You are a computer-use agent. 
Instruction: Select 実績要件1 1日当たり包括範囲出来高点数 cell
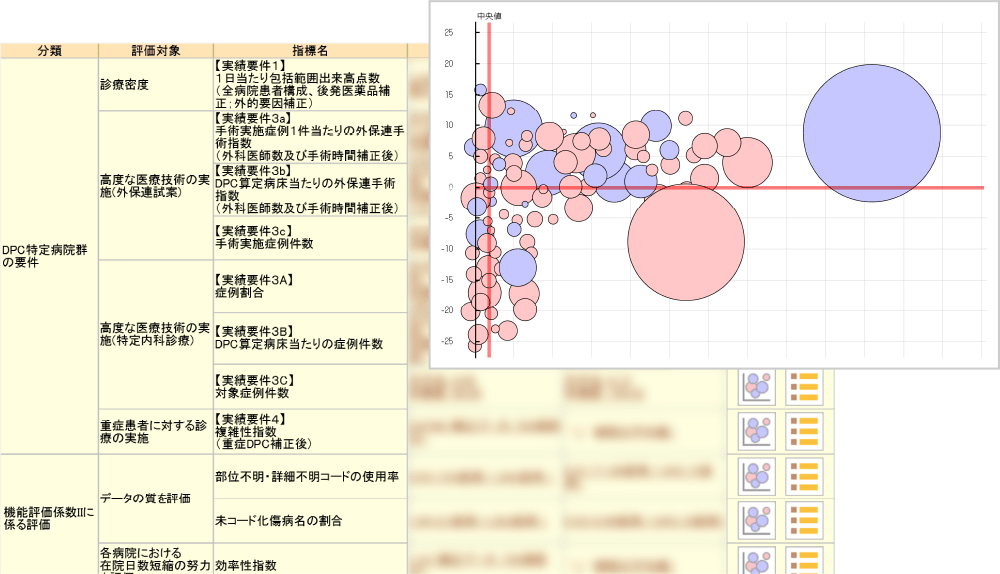pos(310,85)
